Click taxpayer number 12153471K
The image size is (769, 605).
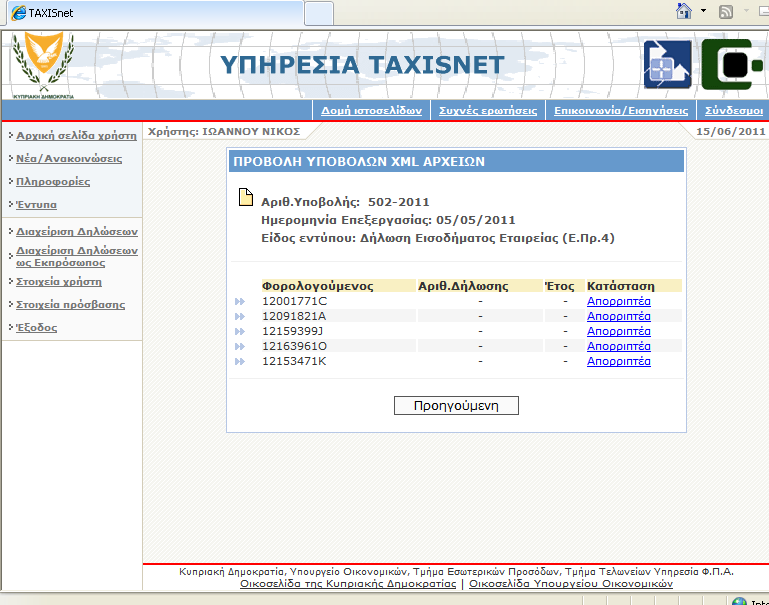tap(294, 362)
